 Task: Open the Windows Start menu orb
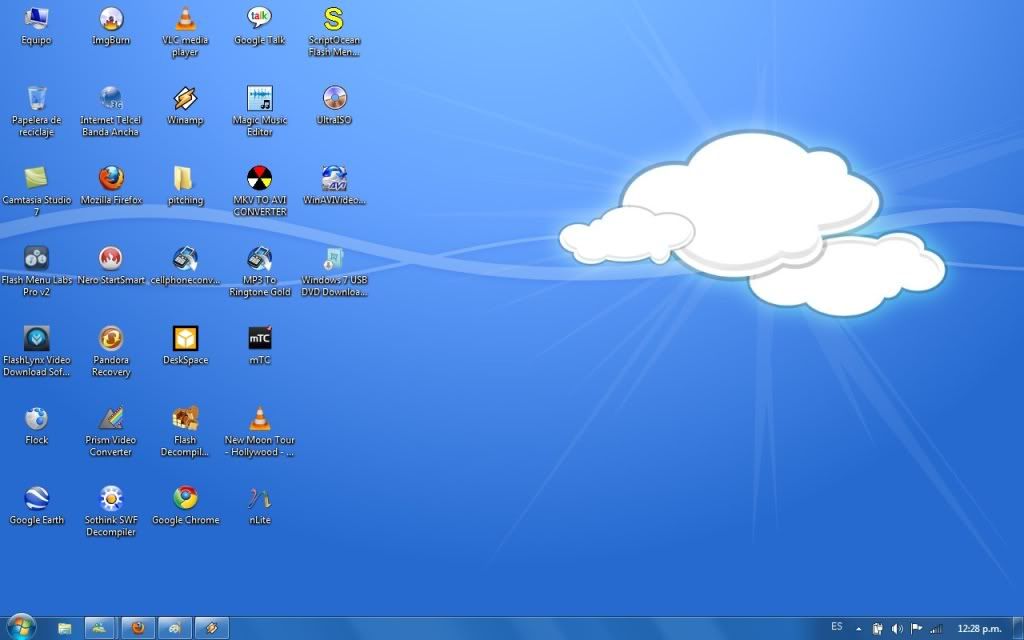tap(22, 628)
